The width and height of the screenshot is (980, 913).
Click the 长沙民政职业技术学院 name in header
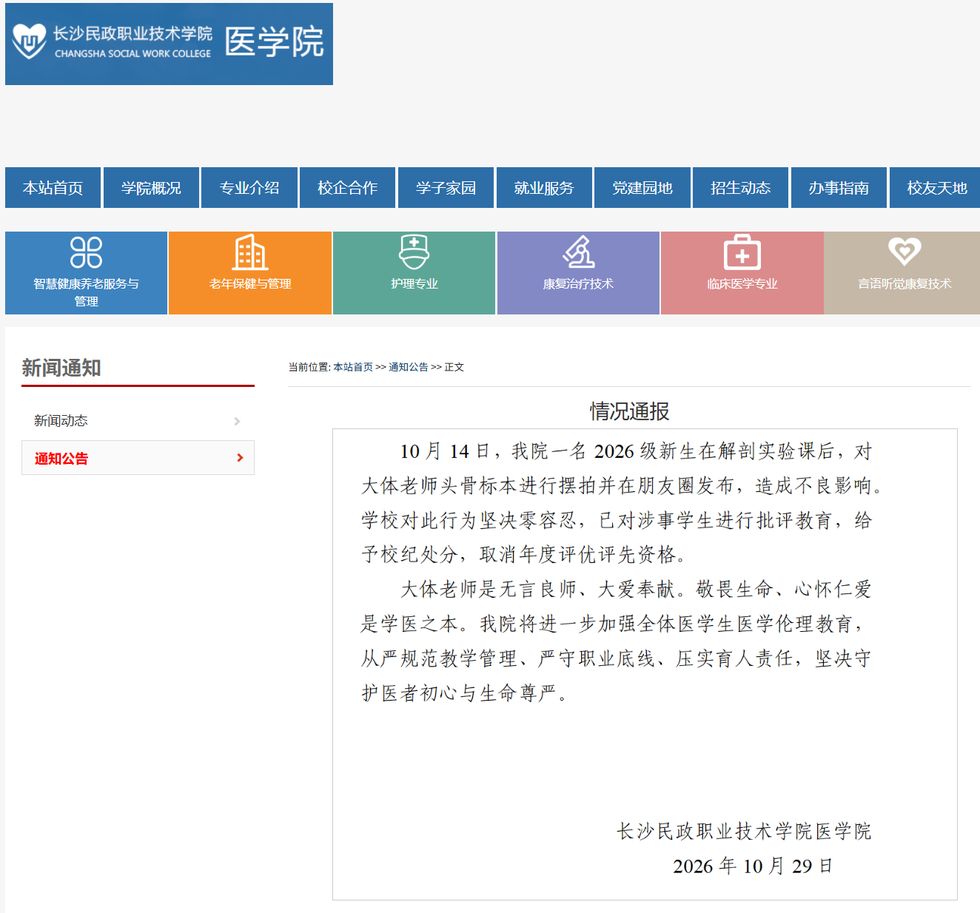click(x=132, y=33)
